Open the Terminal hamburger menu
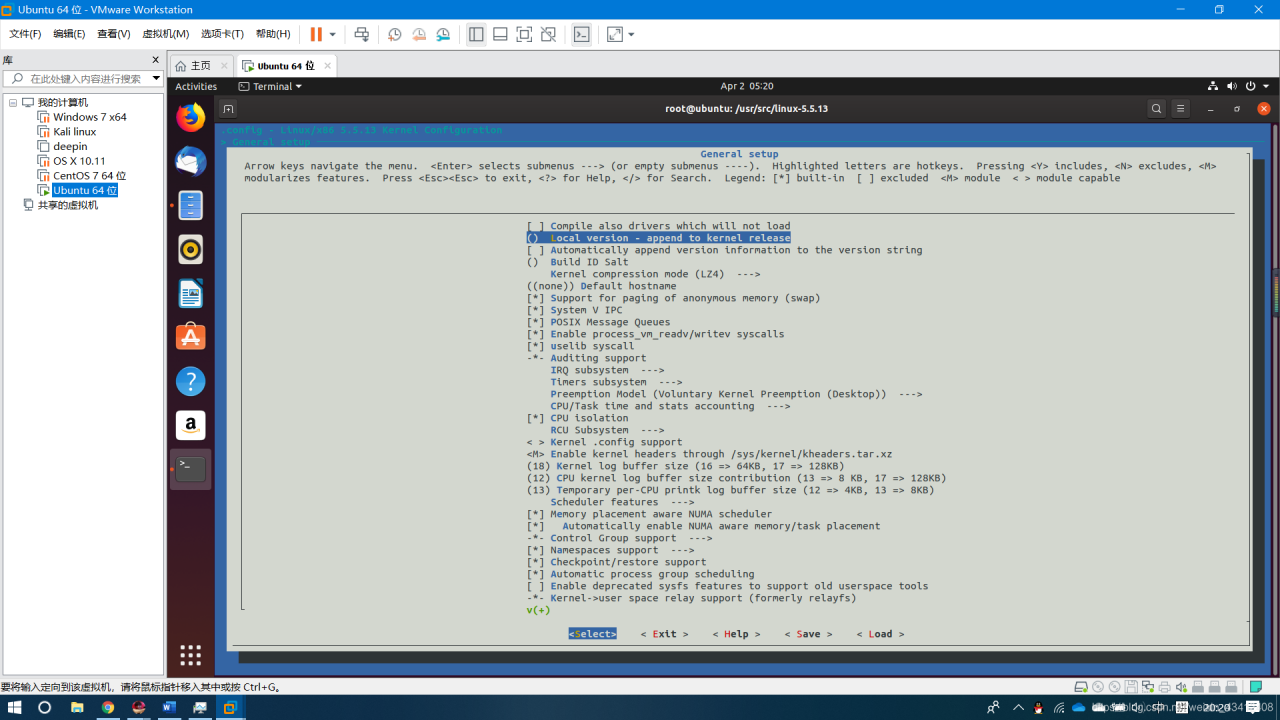The width and height of the screenshot is (1280, 720). click(x=1181, y=109)
